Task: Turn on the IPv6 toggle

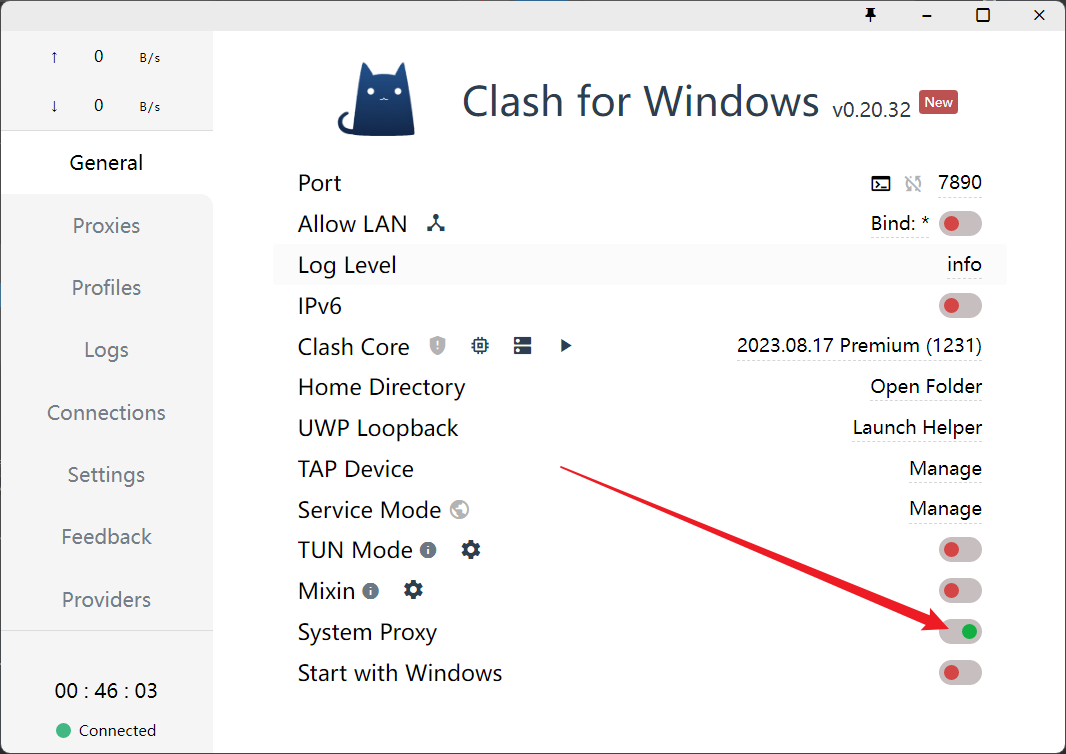Action: [x=960, y=305]
